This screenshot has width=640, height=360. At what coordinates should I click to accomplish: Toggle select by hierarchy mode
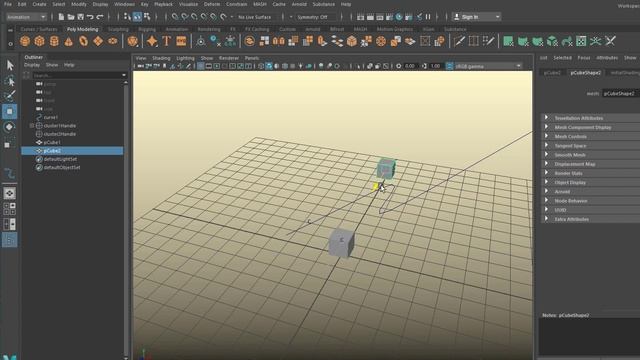(127, 17)
